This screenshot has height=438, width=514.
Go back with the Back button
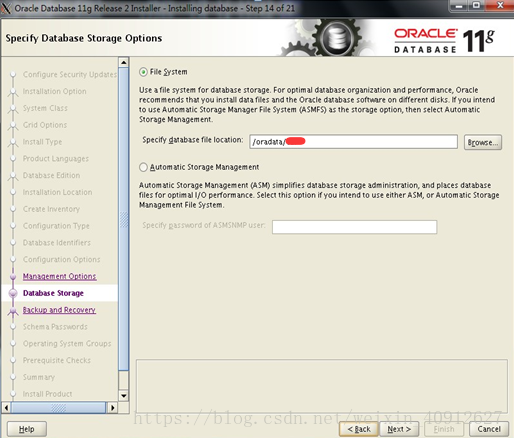(x=359, y=429)
